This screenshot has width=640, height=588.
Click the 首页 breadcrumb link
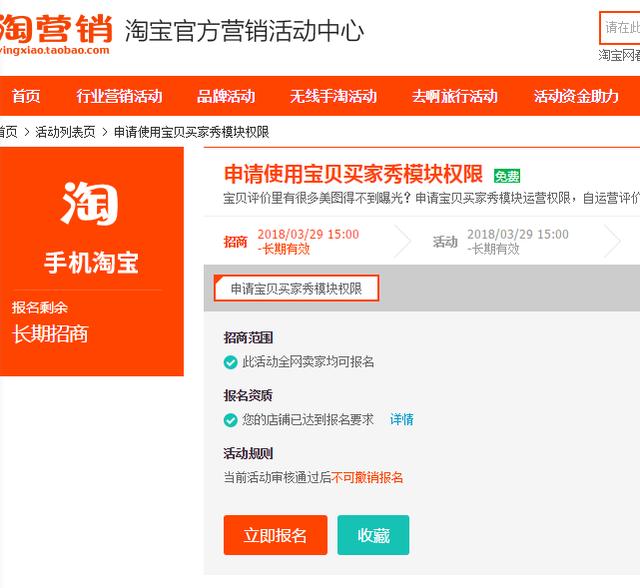8,132
